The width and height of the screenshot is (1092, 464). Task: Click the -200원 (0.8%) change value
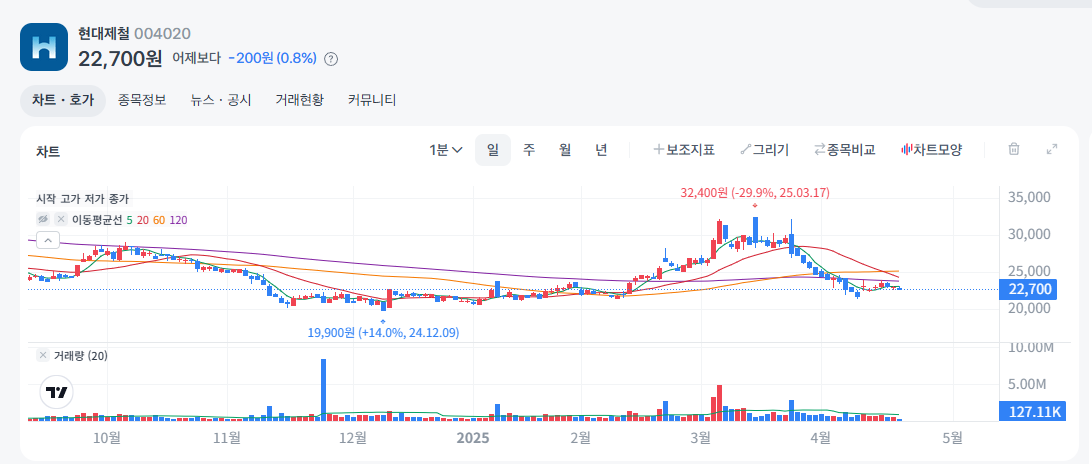click(x=273, y=59)
